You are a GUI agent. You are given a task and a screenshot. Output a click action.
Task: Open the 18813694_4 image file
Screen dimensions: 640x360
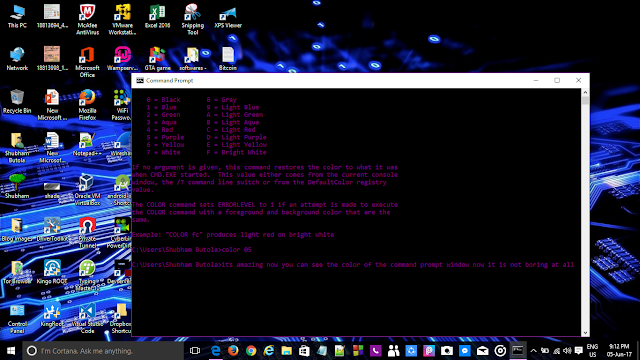(52, 16)
